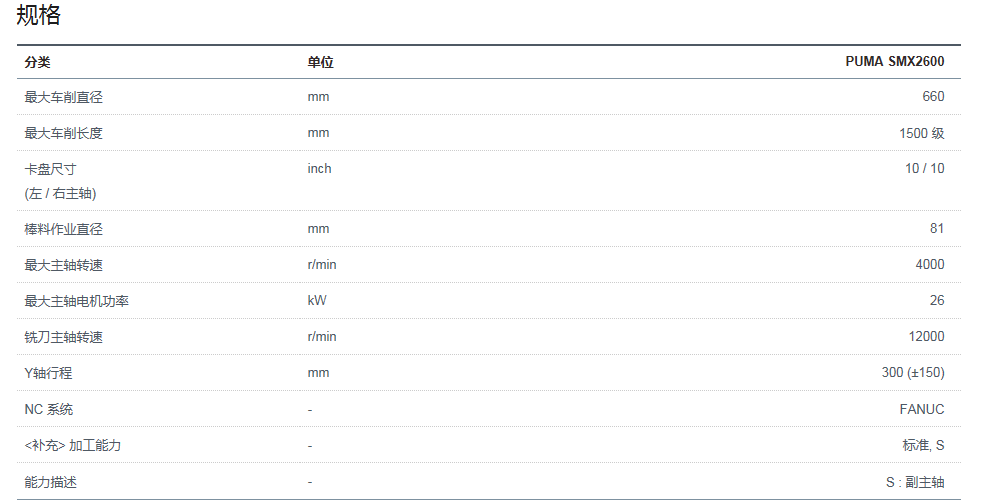Select the 分类 column header
The height and width of the screenshot is (504, 1000).
pos(38,62)
